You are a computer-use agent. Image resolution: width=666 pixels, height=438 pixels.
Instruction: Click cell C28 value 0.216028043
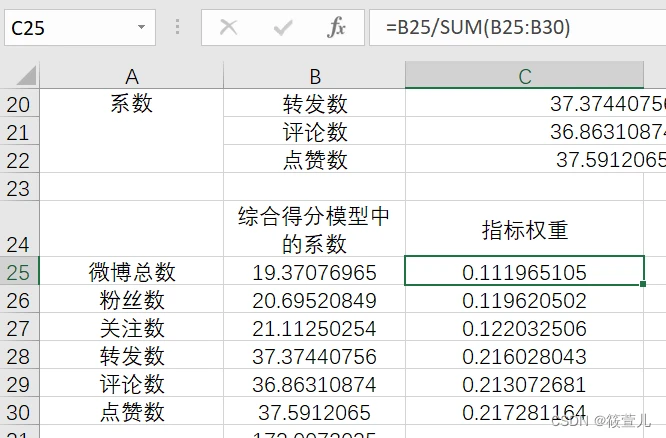(525, 355)
